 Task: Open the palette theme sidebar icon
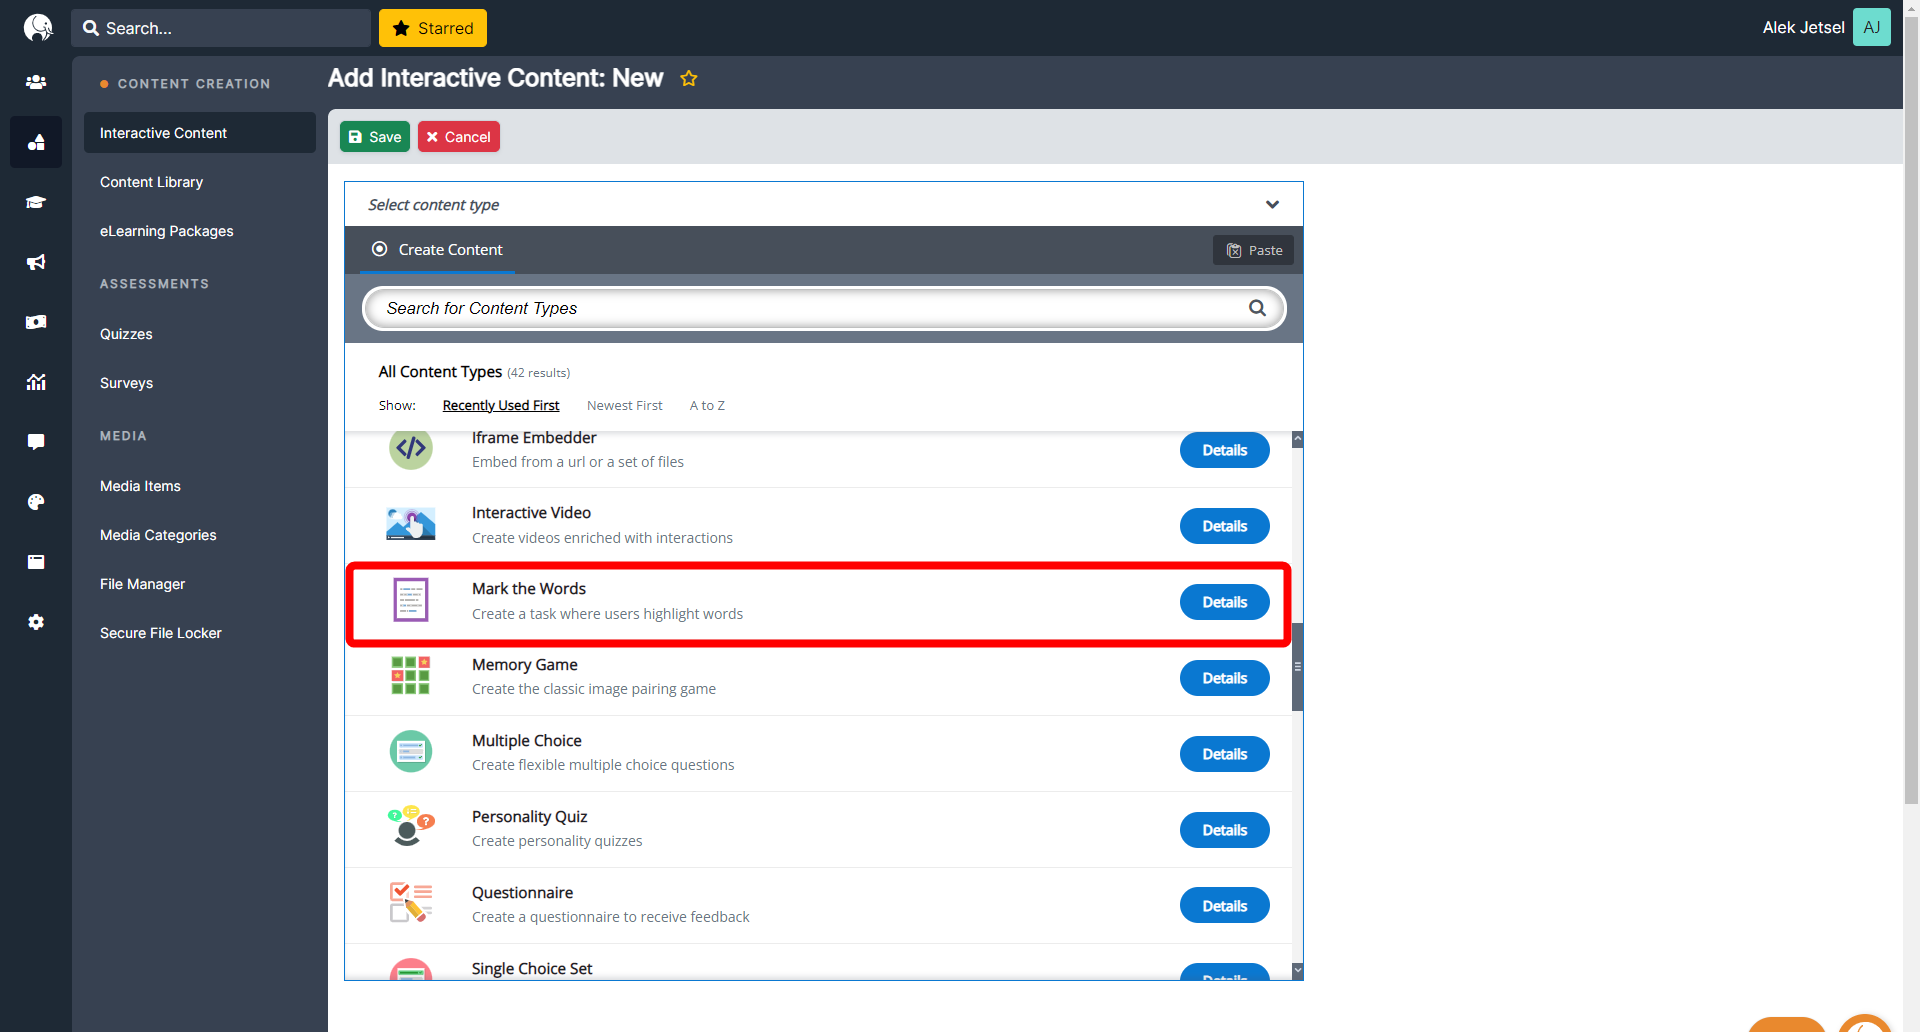36,502
